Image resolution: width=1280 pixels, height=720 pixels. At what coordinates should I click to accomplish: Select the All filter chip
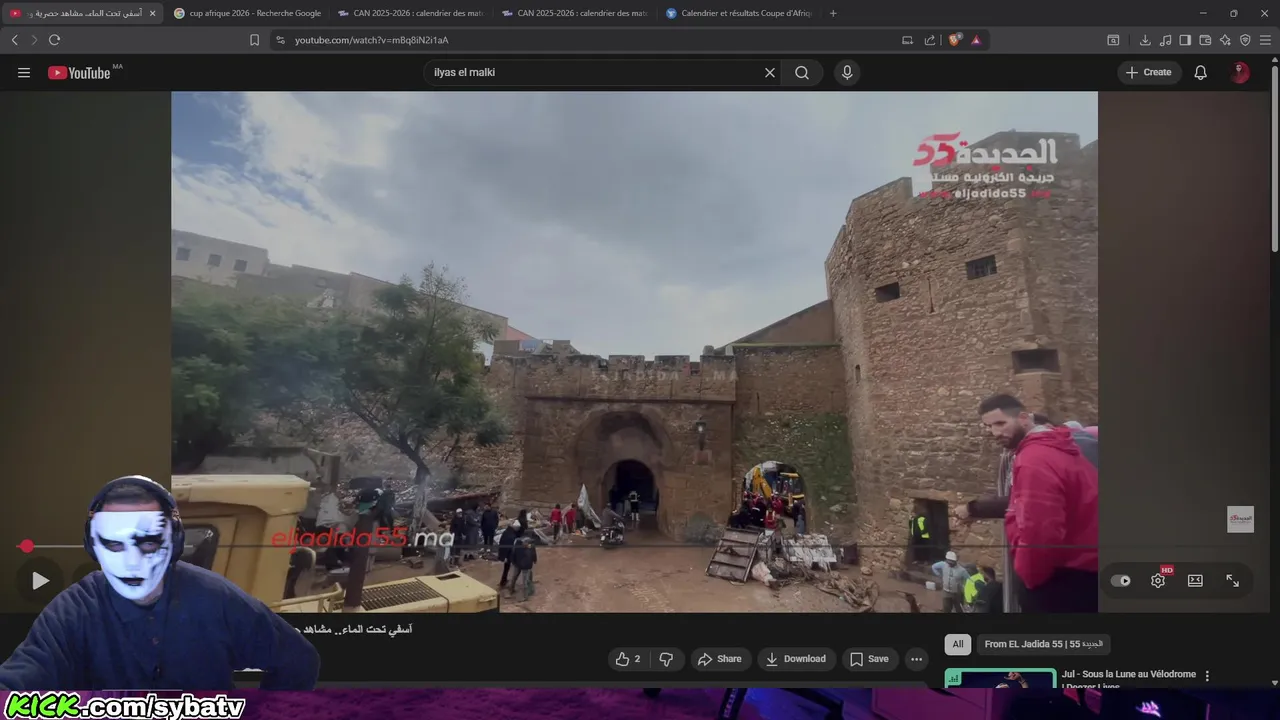pyautogui.click(x=958, y=644)
